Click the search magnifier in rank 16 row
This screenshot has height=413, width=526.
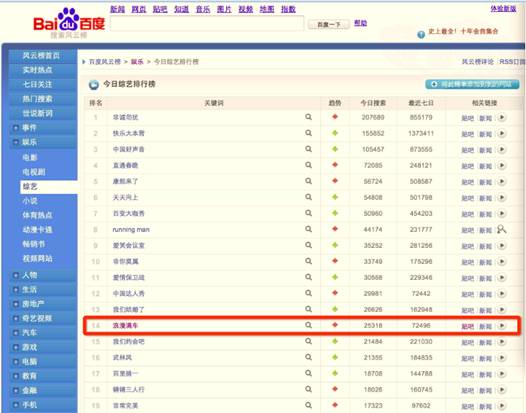[308, 357]
